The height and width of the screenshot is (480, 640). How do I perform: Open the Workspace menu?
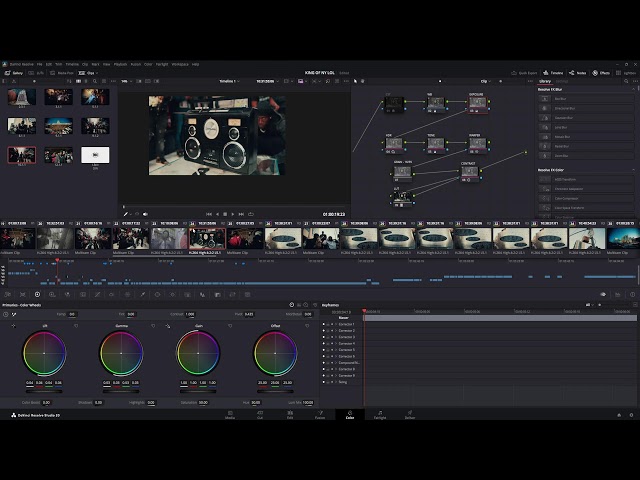(x=180, y=64)
